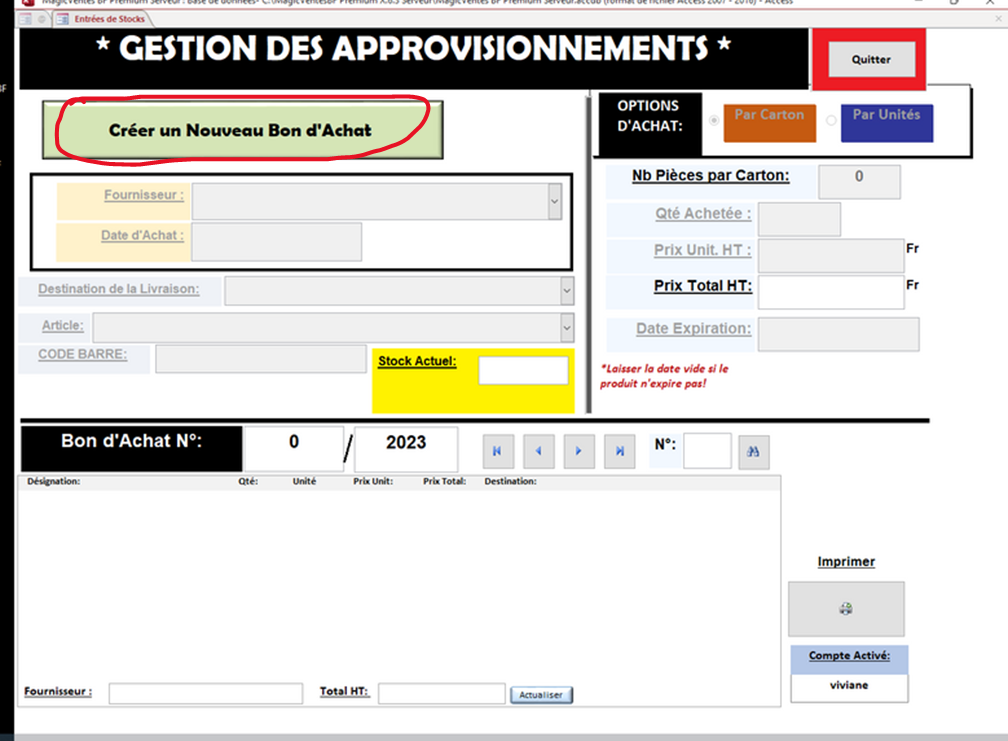1008x741 pixels.
Task: Click the Date d'Achat input field
Action: pyautogui.click(x=276, y=242)
